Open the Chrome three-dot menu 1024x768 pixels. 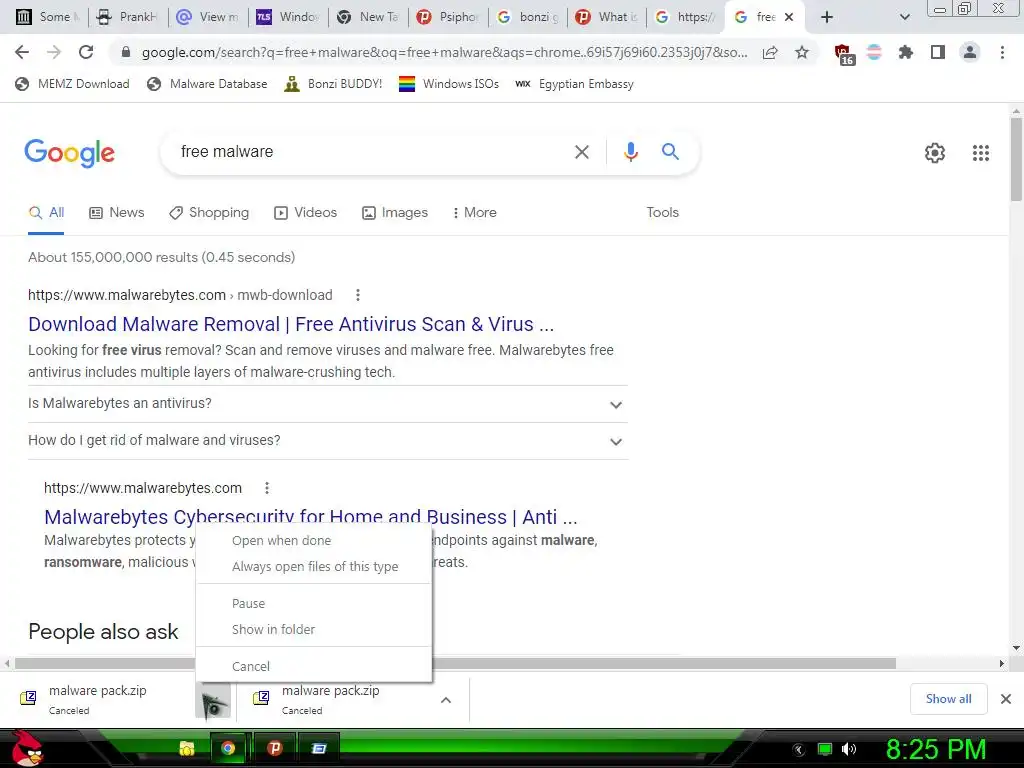(x=1002, y=52)
